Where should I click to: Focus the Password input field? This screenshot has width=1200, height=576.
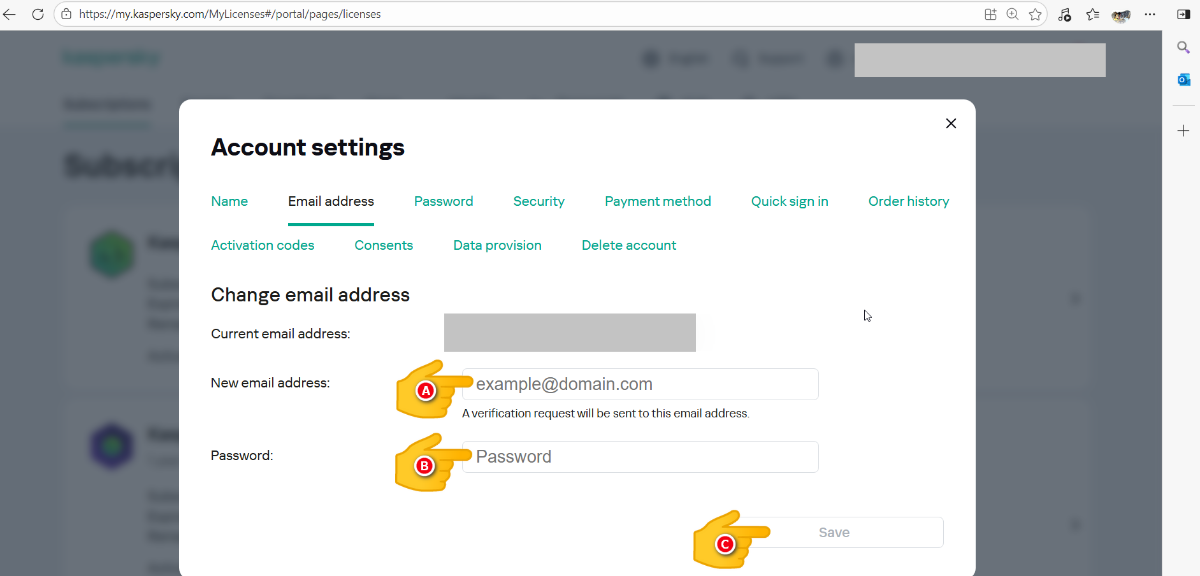pyautogui.click(x=640, y=457)
